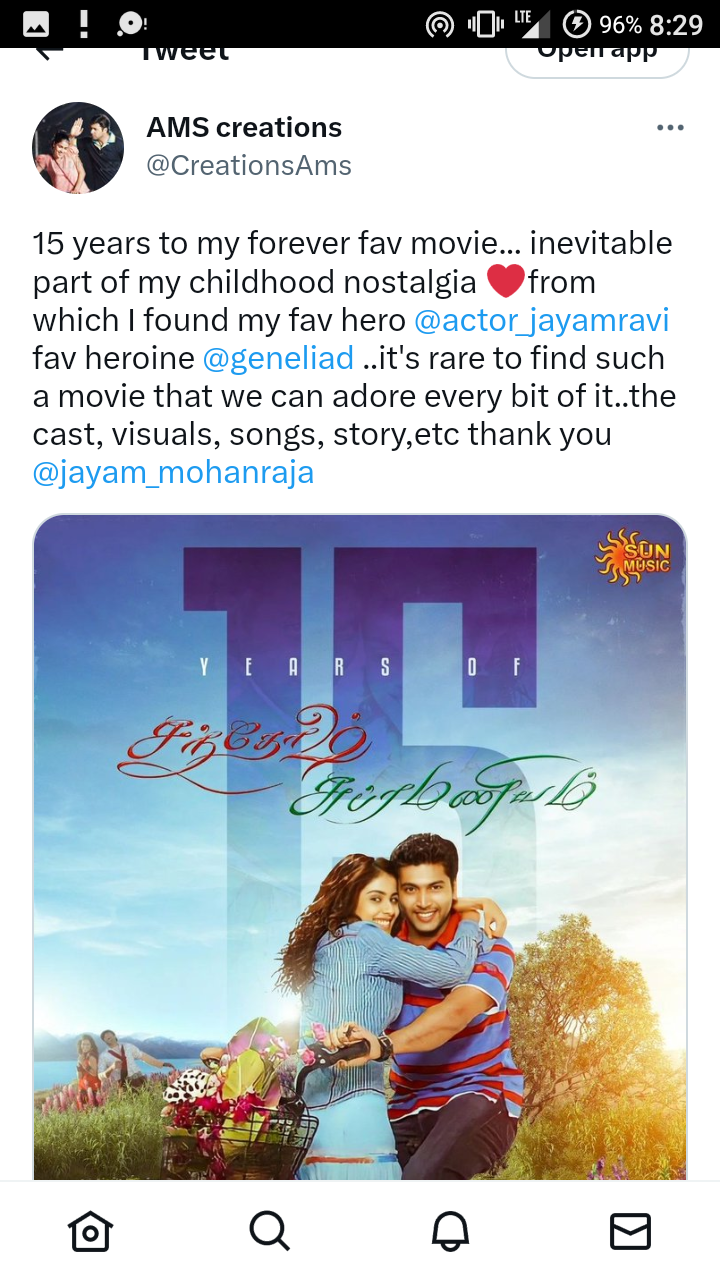Open the Messages envelope icon
Screen dimensions: 720x1280
pos(630,1231)
